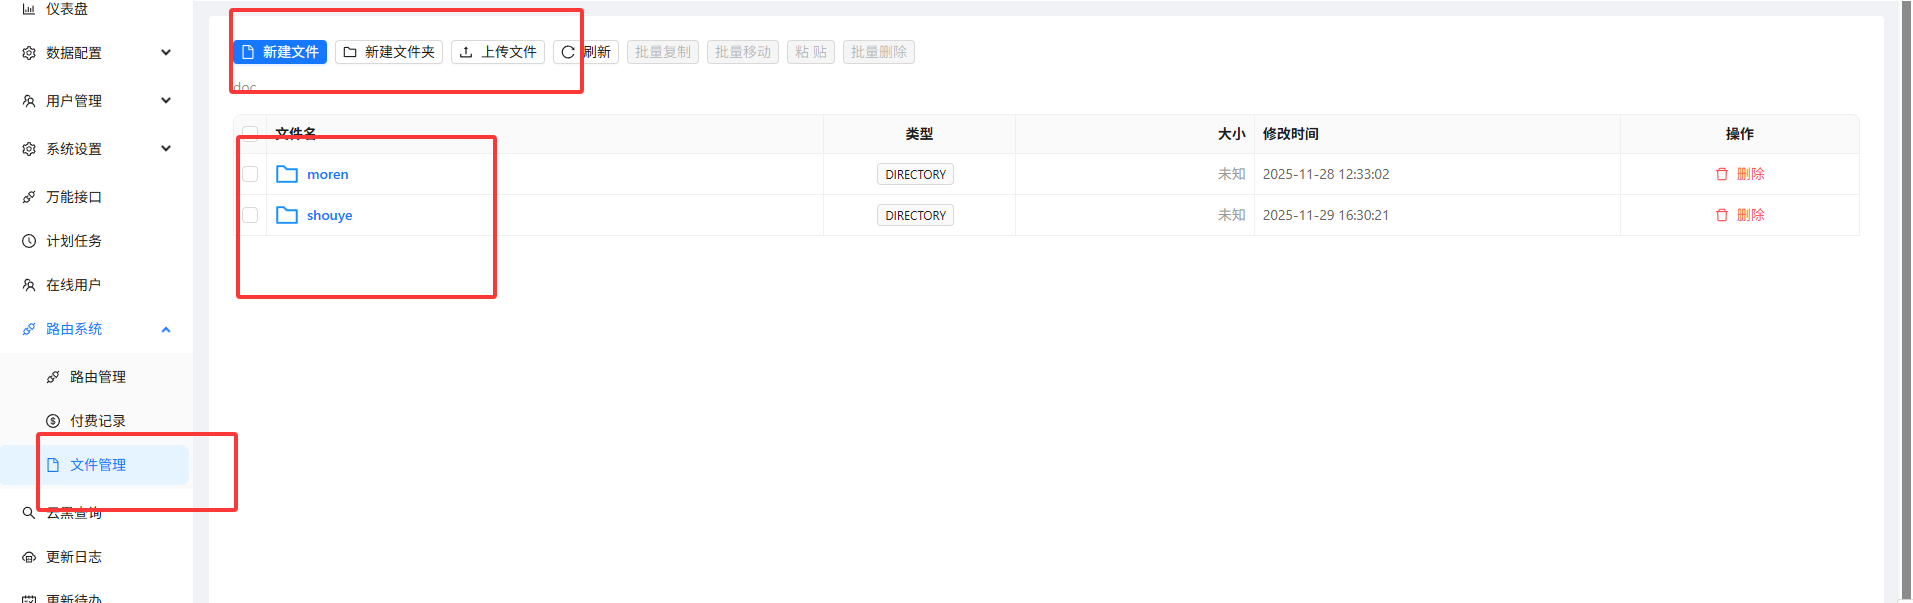Viewport: 1913px width, 603px height.
Task: Expand the 数据配置 menu chevron
Action: (166, 53)
